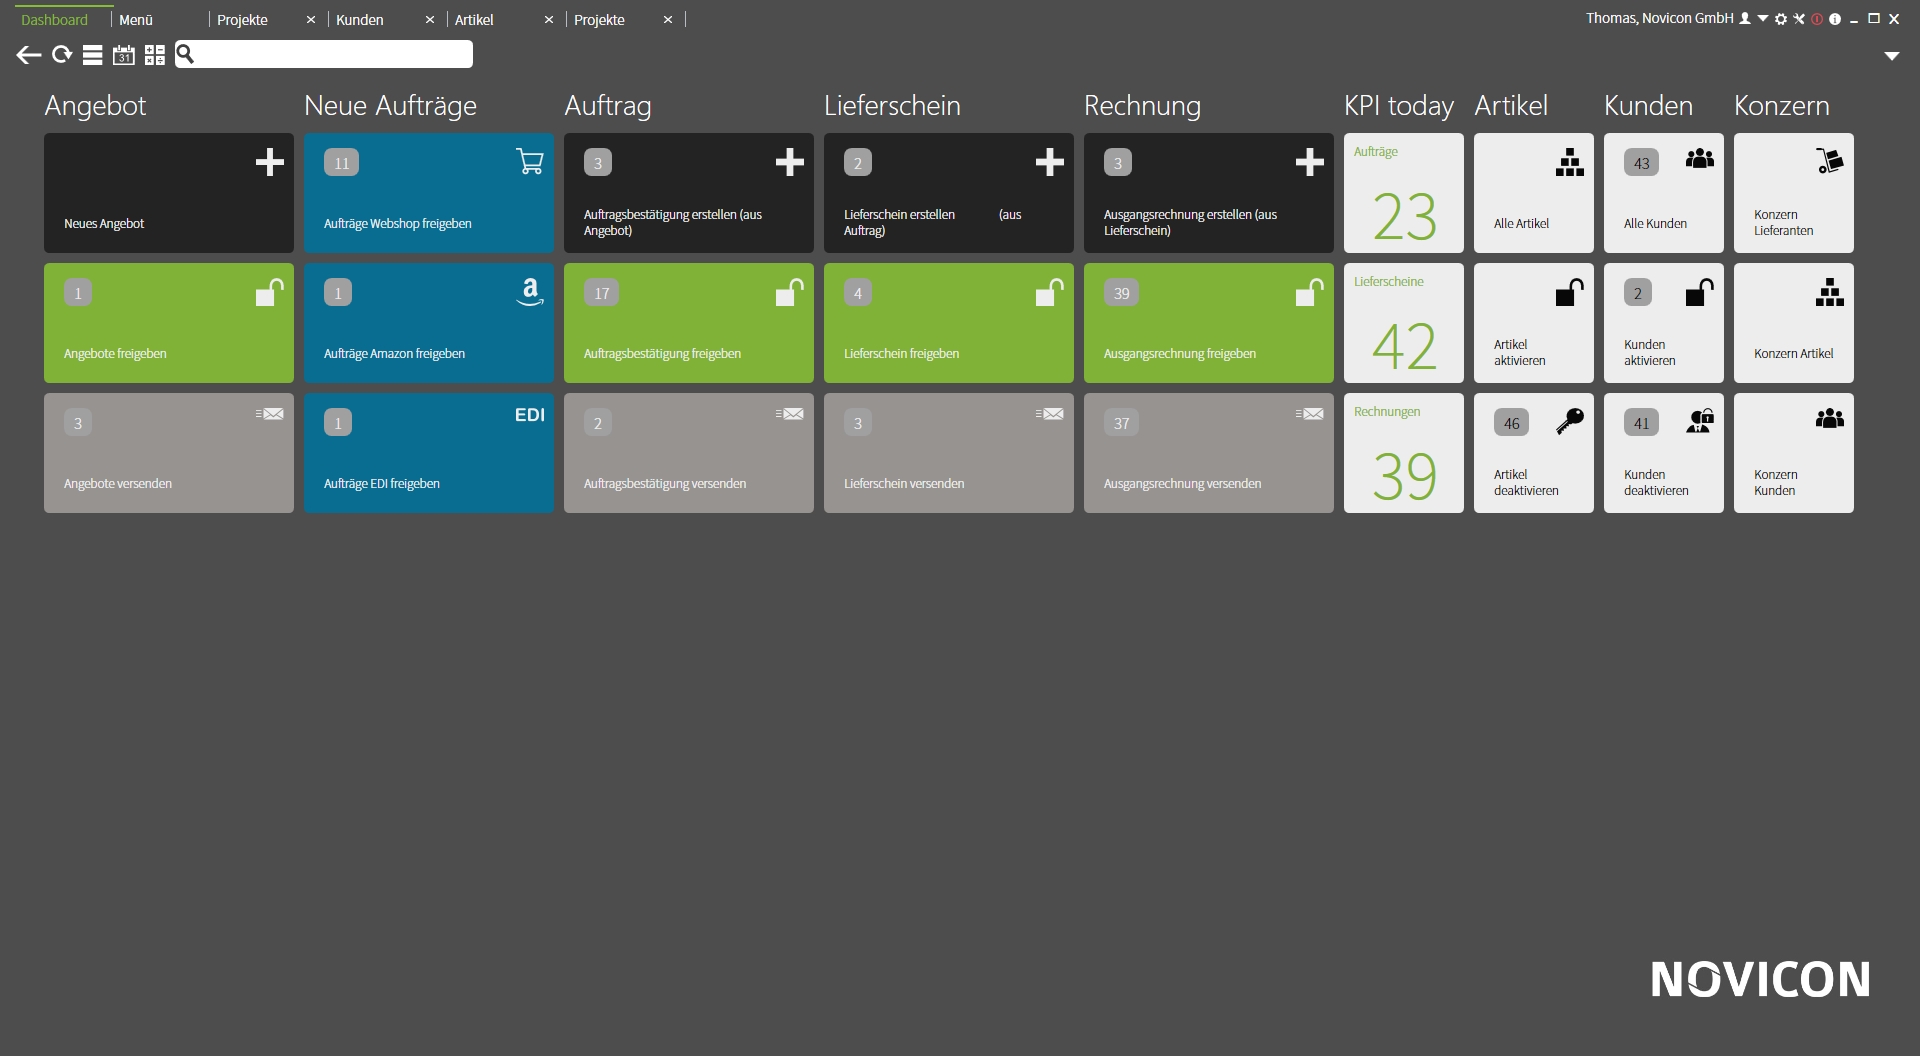
Task: Launch the calculator icon in the toolbar
Action: coord(155,55)
